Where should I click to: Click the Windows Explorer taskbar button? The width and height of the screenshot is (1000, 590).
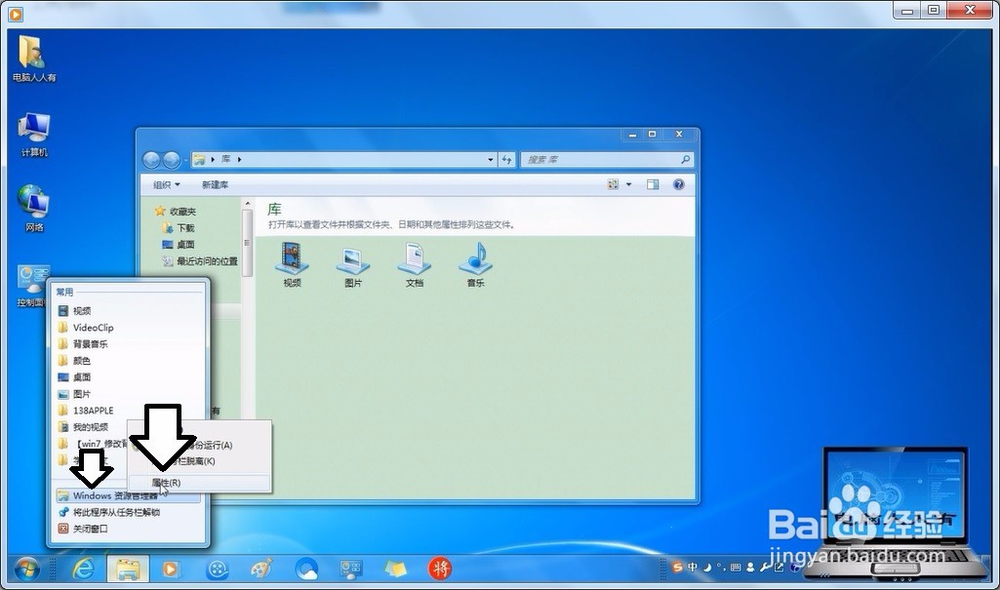(128, 568)
